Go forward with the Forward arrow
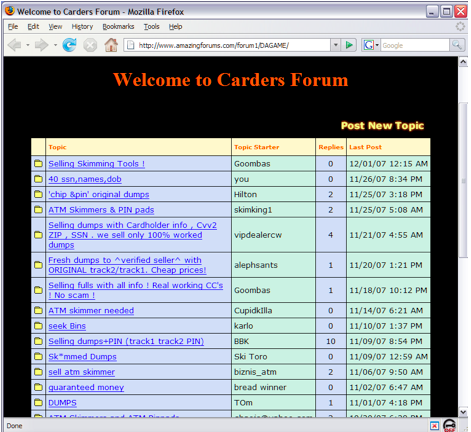Viewport: 471px width, 432px height. (42, 45)
